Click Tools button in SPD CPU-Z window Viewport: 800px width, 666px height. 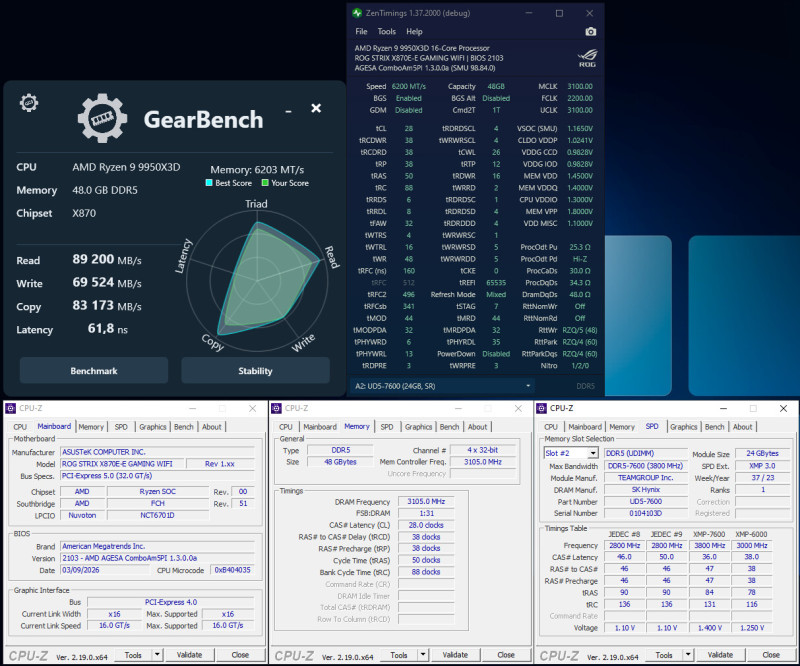tap(664, 654)
